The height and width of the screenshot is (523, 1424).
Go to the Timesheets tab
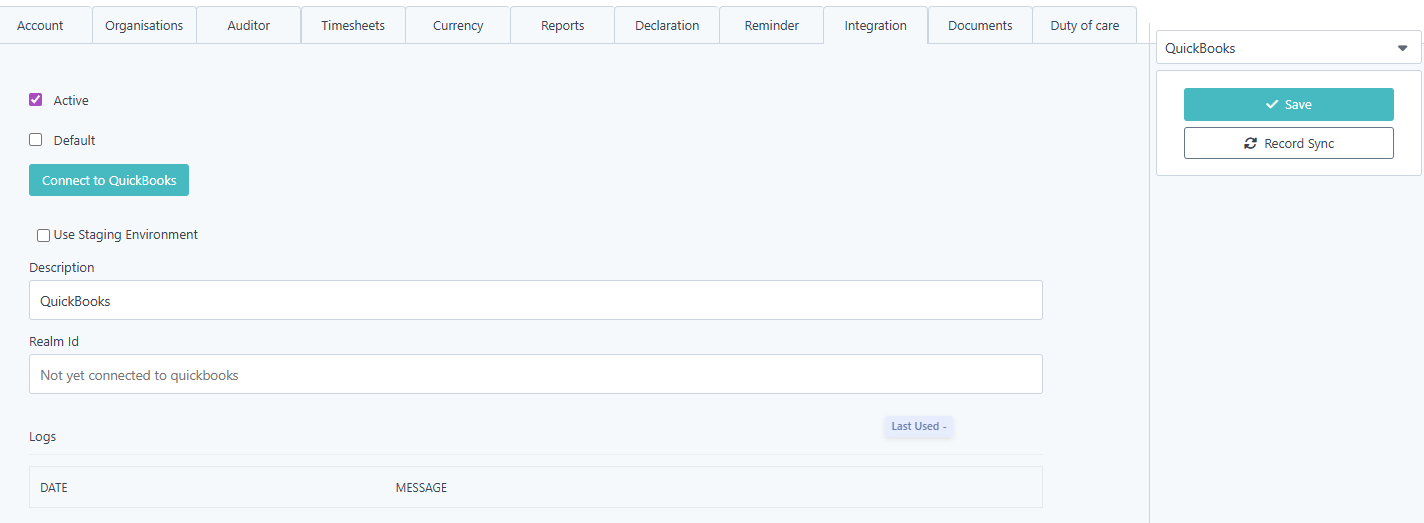[353, 25]
